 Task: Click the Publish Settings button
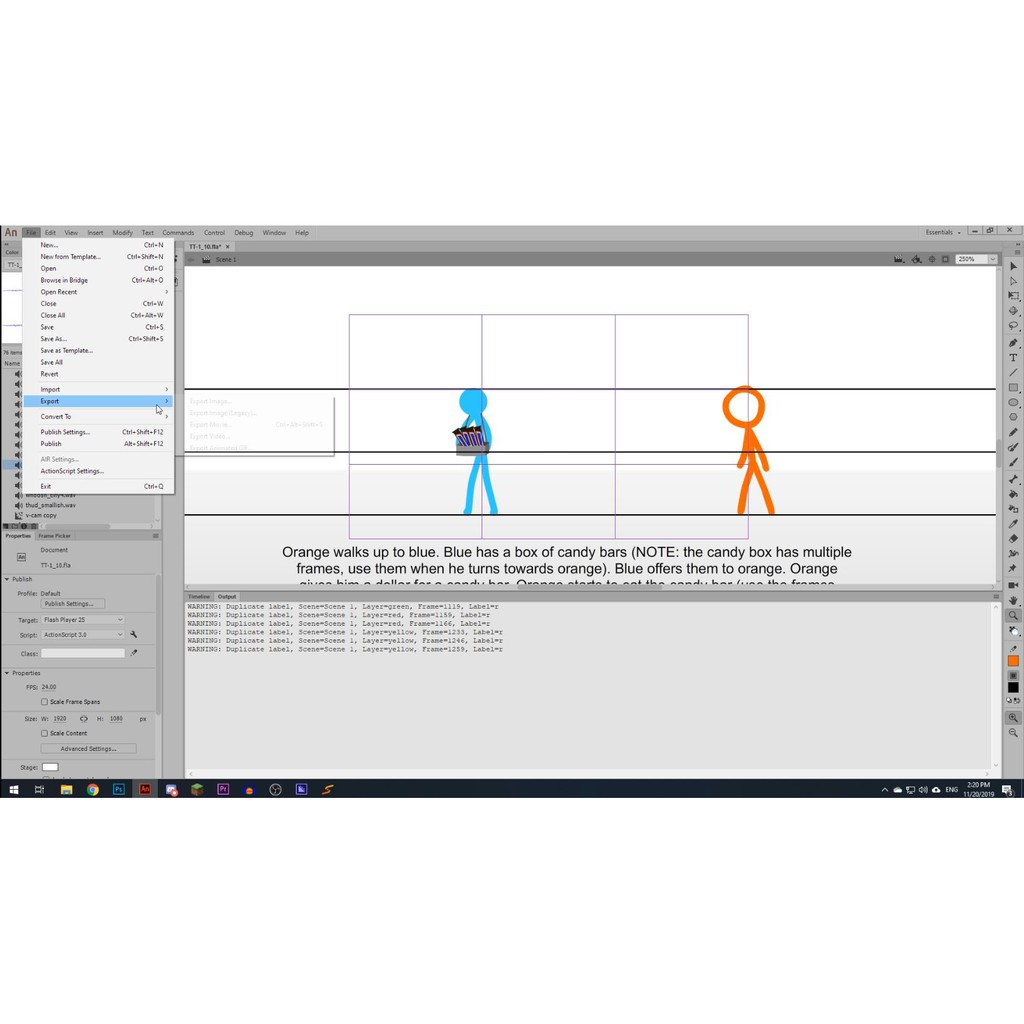coord(69,604)
